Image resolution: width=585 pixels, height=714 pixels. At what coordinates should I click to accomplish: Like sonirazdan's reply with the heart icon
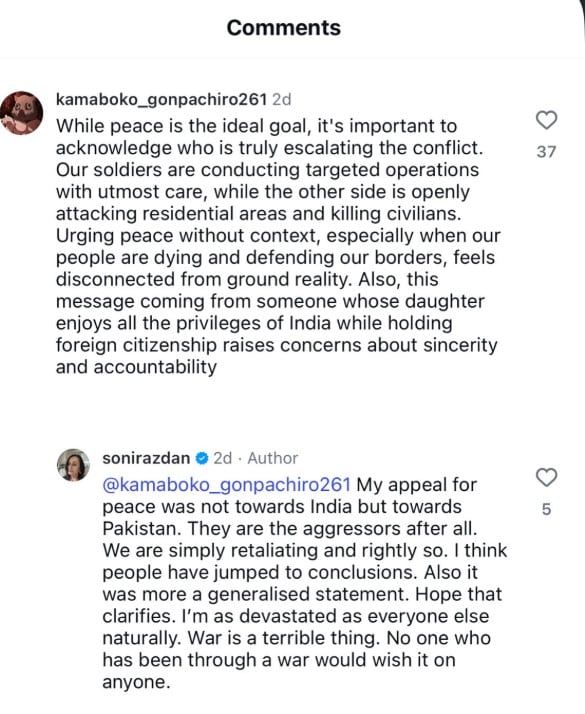(546, 478)
